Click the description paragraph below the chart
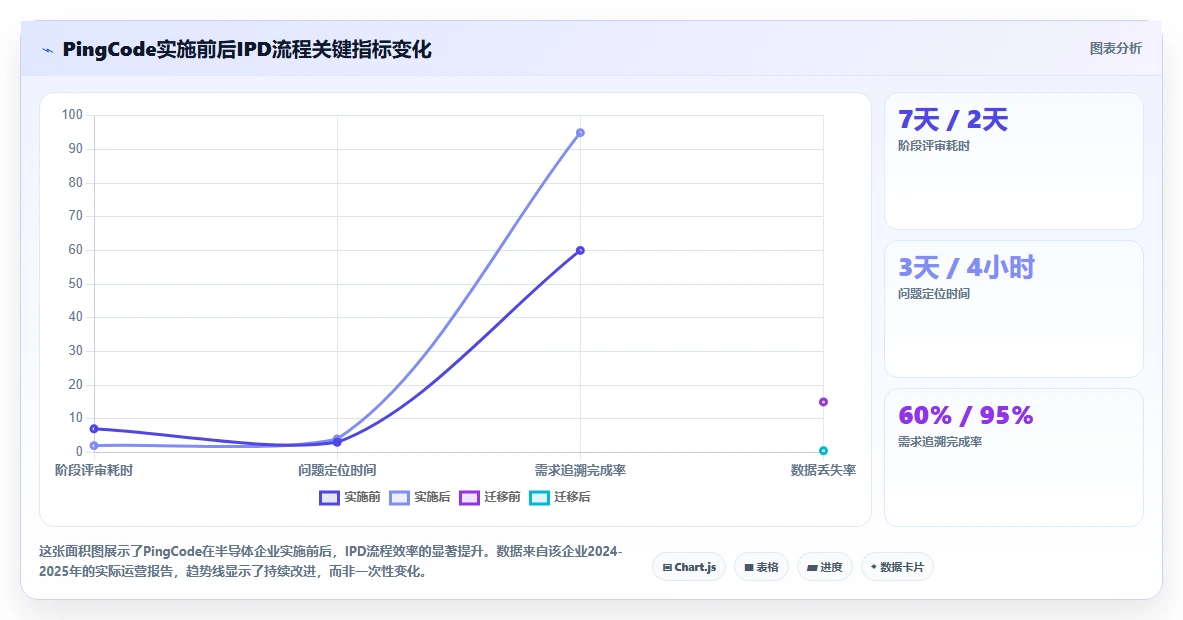This screenshot has width=1183, height=620. click(x=330, y=561)
